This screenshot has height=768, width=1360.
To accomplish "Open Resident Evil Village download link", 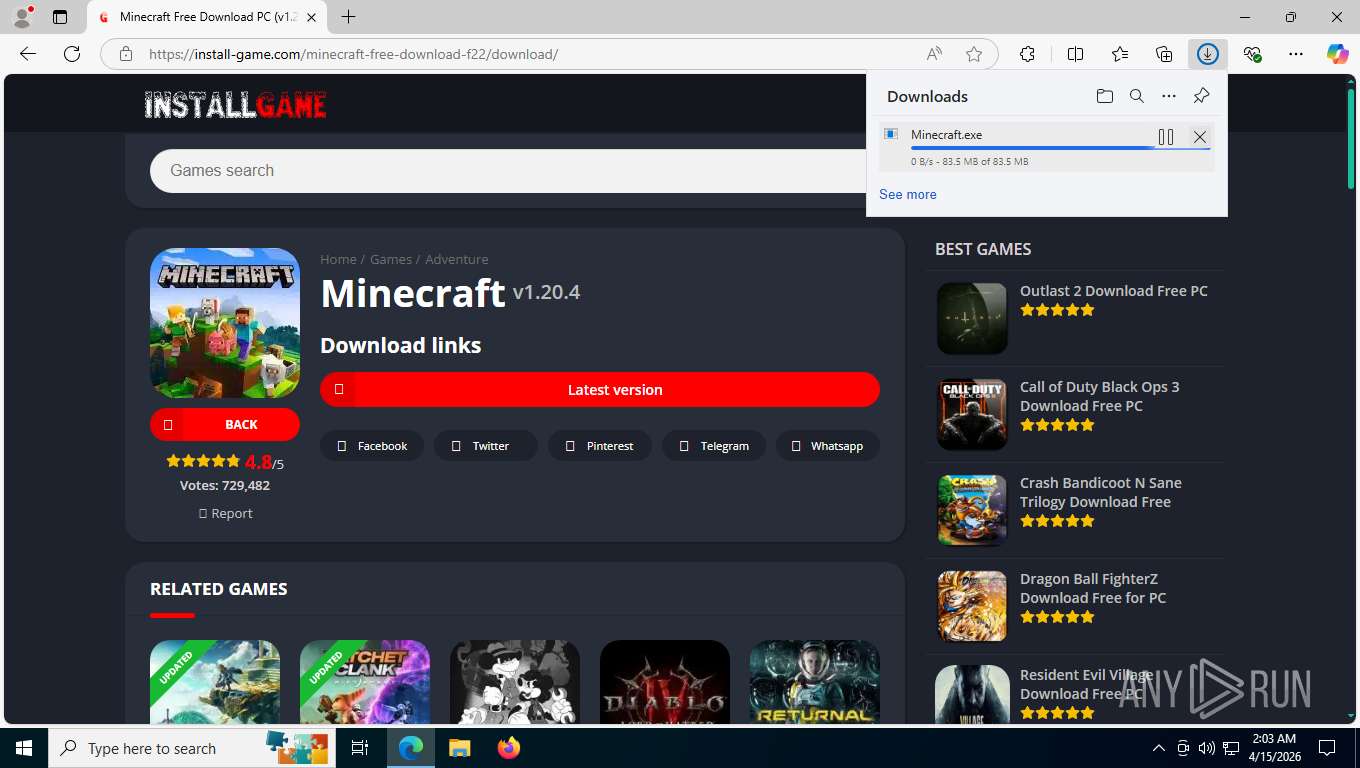I will tap(1087, 684).
